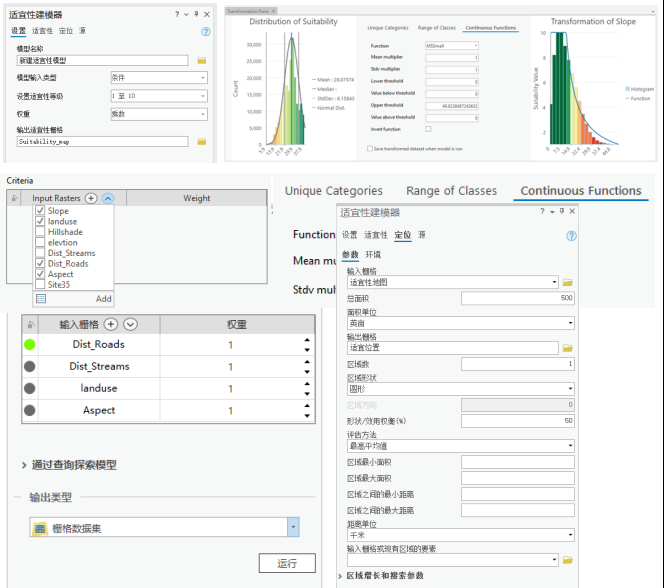Pin the top 适宜性建模器 settings panel
The width and height of the screenshot is (664, 588).
coord(196,14)
